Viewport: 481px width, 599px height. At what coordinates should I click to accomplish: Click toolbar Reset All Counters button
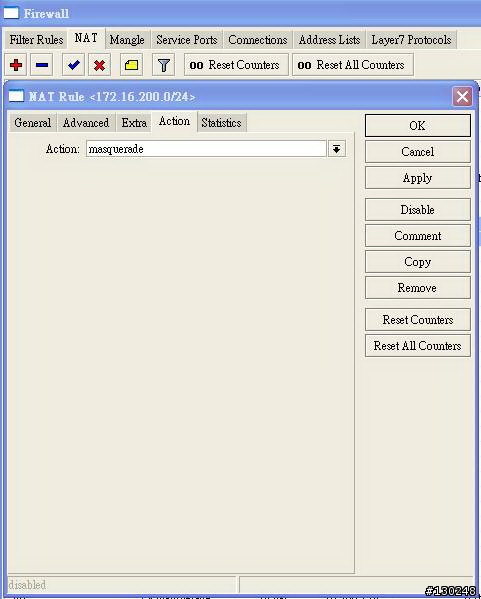coord(353,65)
